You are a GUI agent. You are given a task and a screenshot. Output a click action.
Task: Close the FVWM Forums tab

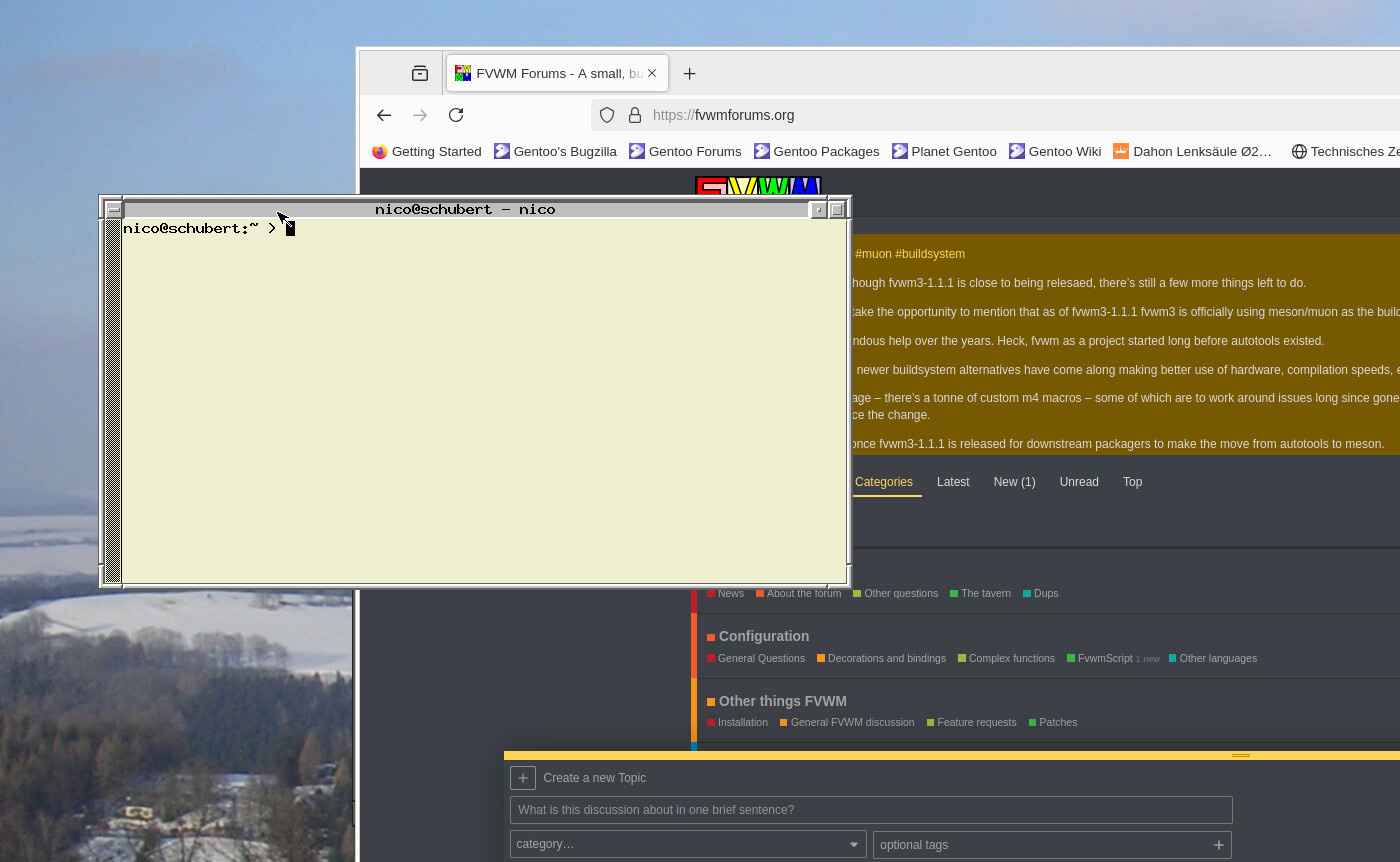tap(652, 73)
